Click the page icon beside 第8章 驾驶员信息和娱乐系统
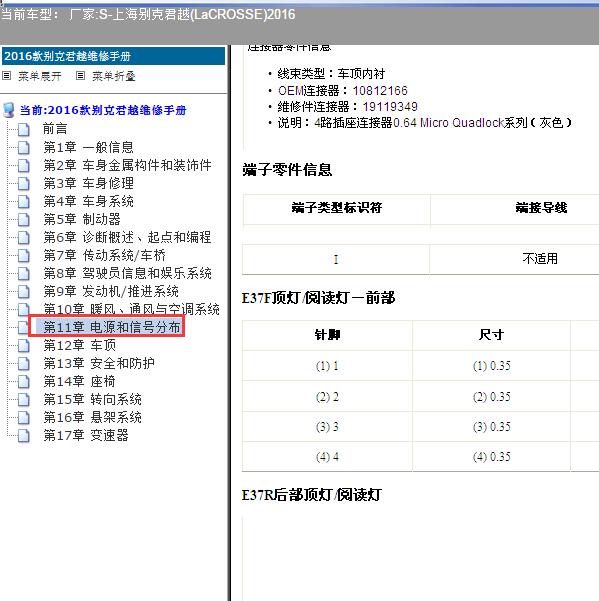This screenshot has width=599, height=601. tap(24, 273)
